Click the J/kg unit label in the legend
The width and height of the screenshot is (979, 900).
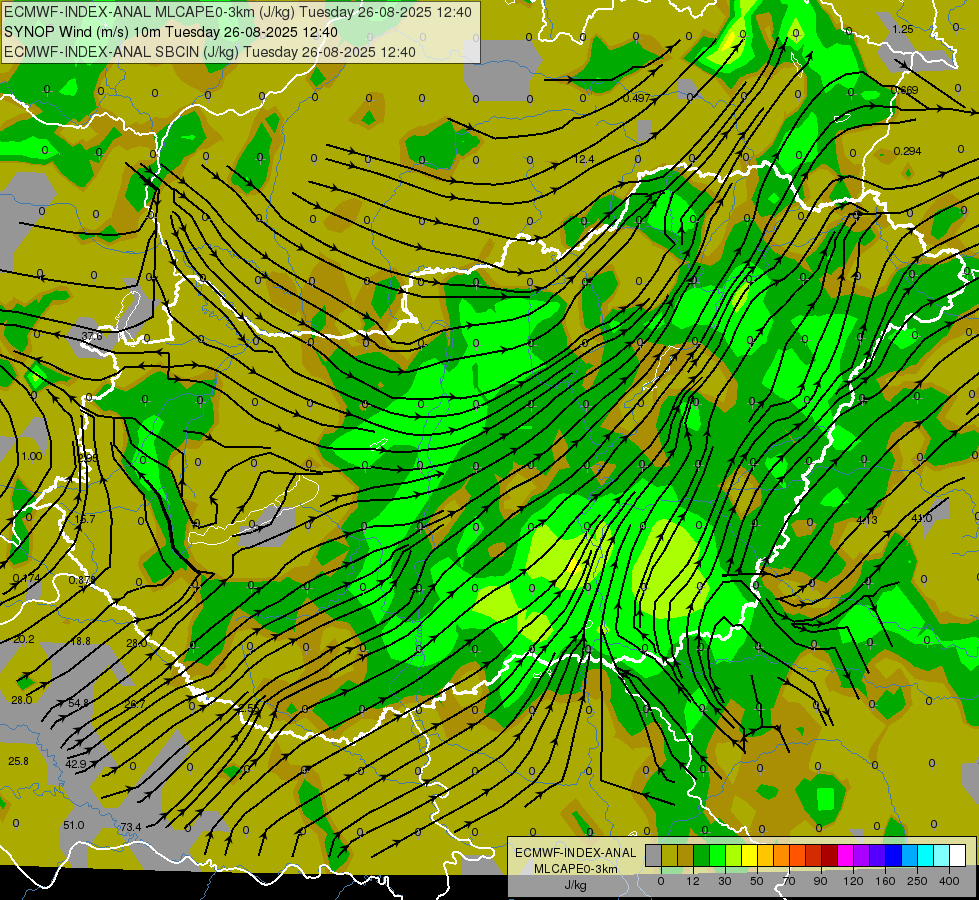576,885
